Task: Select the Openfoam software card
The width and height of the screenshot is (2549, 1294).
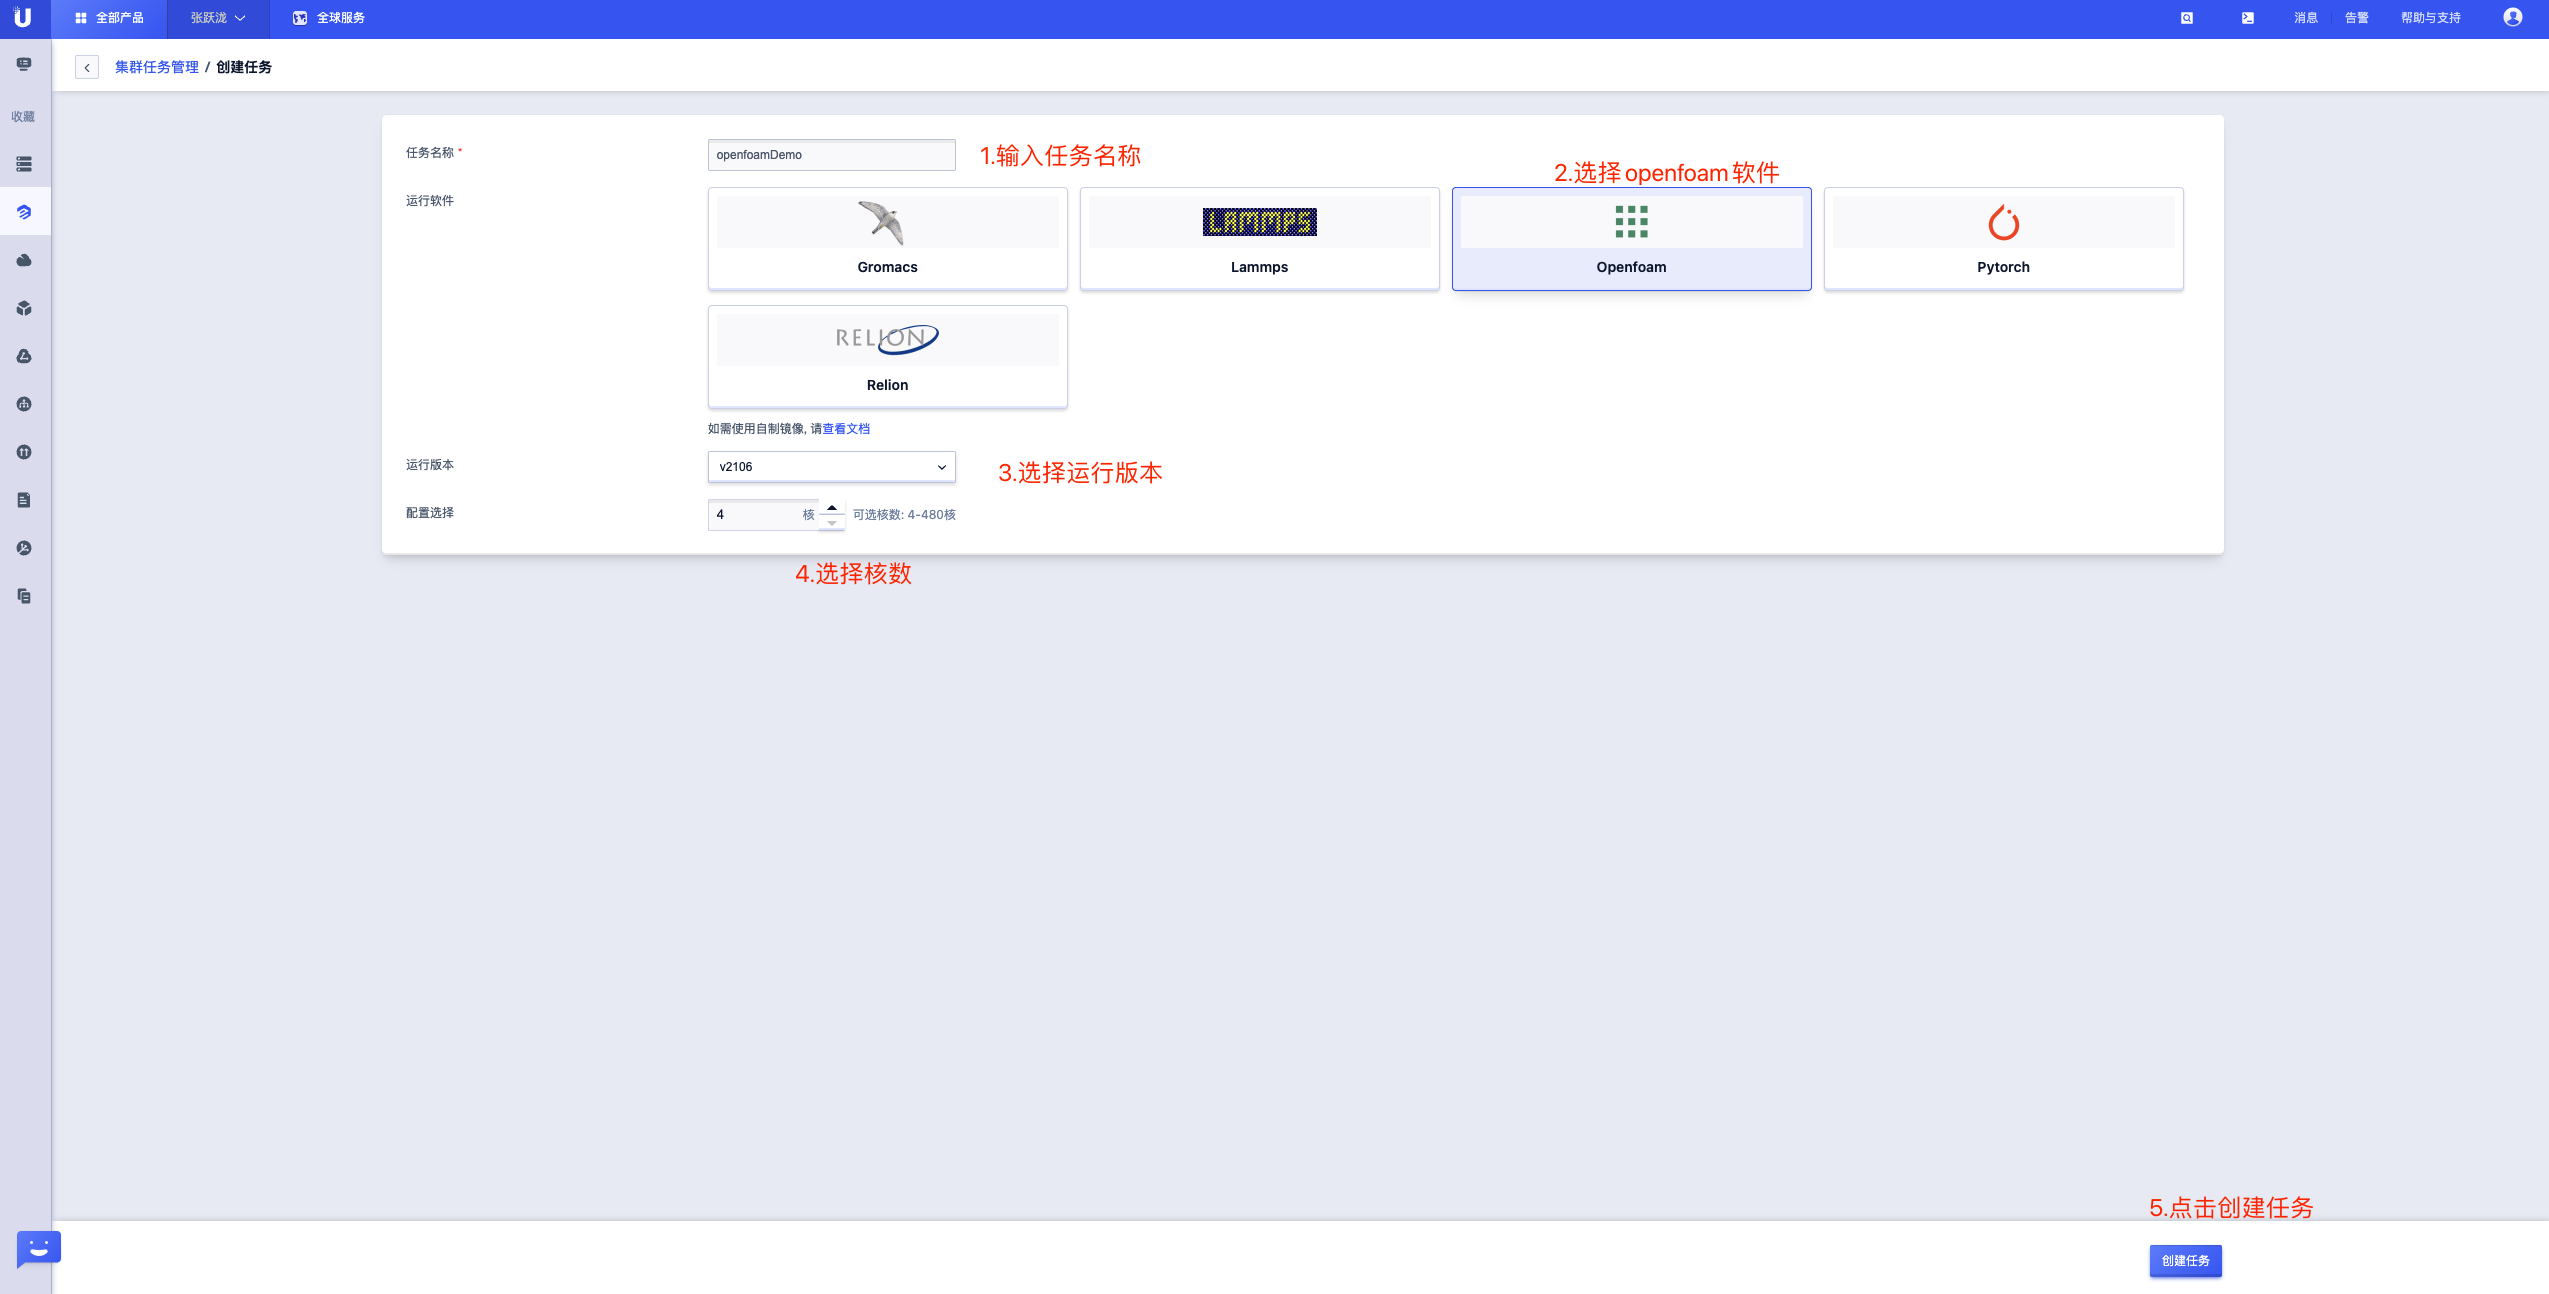Action: pyautogui.click(x=1631, y=239)
